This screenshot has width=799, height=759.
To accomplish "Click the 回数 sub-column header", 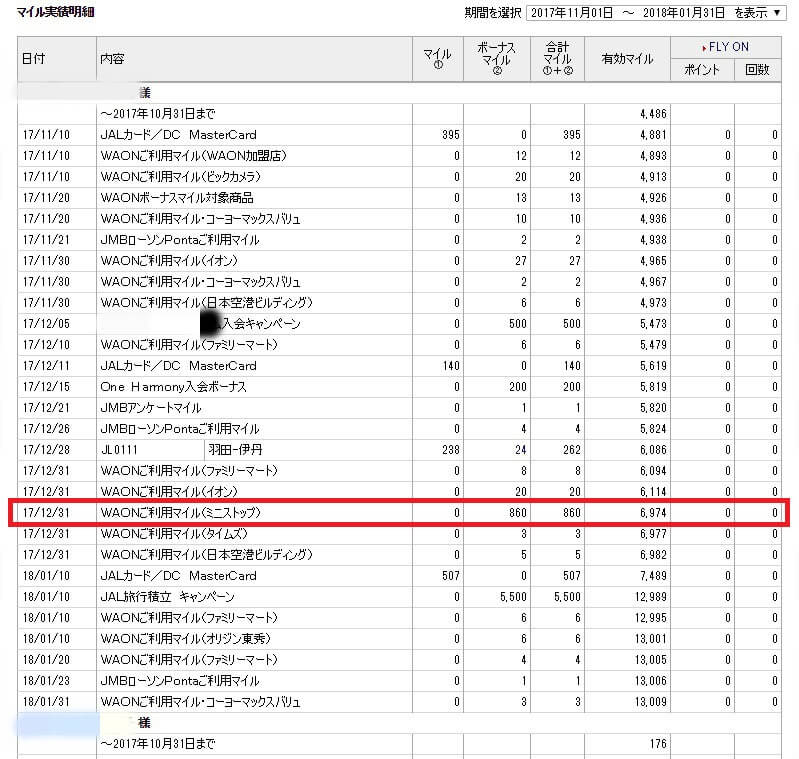I will [x=758, y=70].
